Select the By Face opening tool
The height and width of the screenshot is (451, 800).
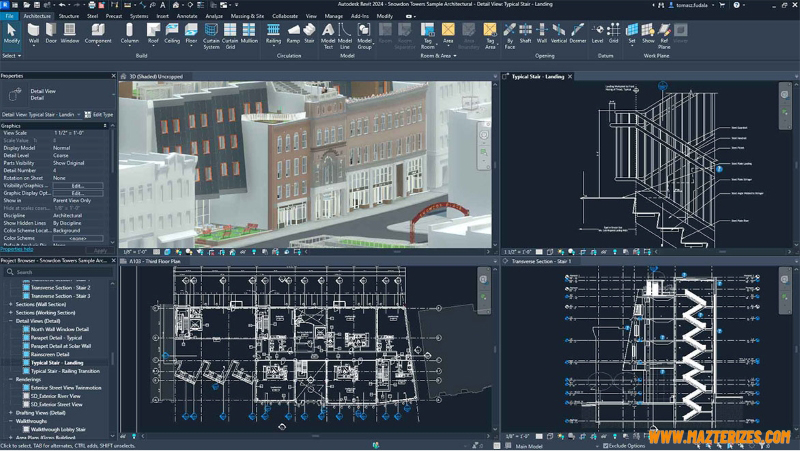510,36
